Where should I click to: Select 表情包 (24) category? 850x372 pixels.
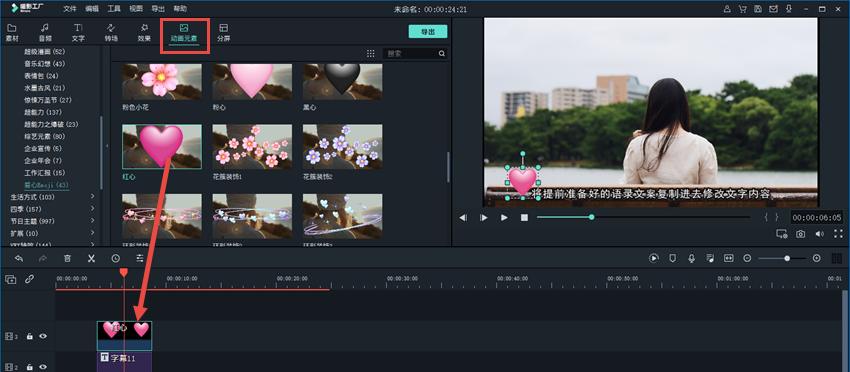tap(41, 75)
